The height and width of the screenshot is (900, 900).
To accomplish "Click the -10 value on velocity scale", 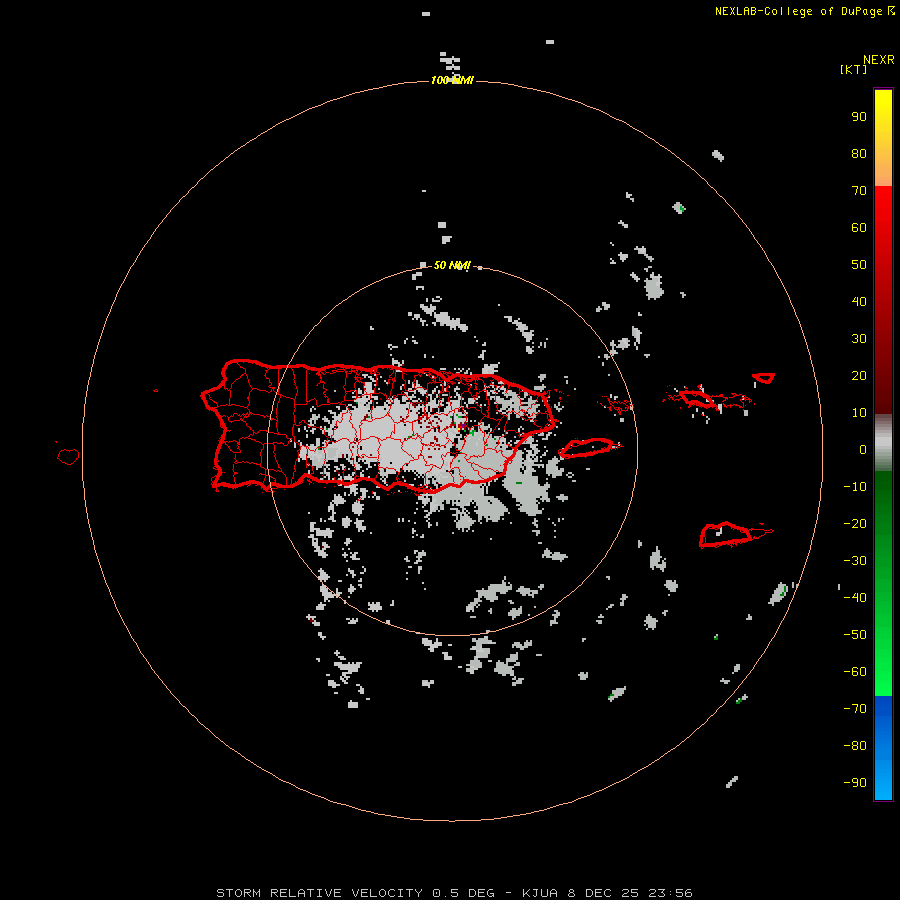I will click(x=855, y=487).
